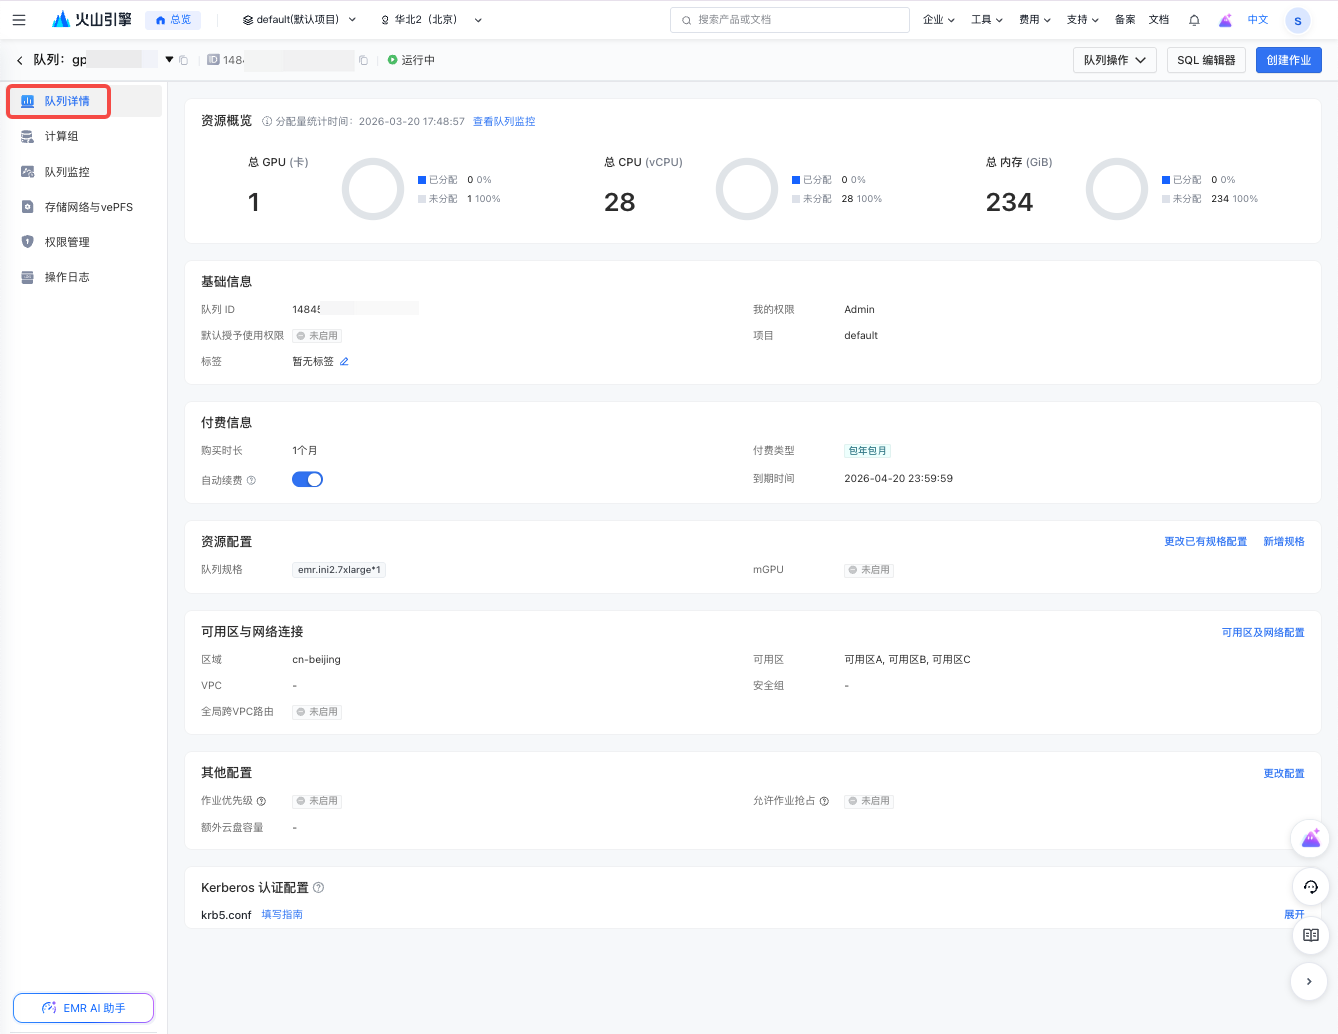Go to 权限管理 in the sidebar

tap(67, 242)
